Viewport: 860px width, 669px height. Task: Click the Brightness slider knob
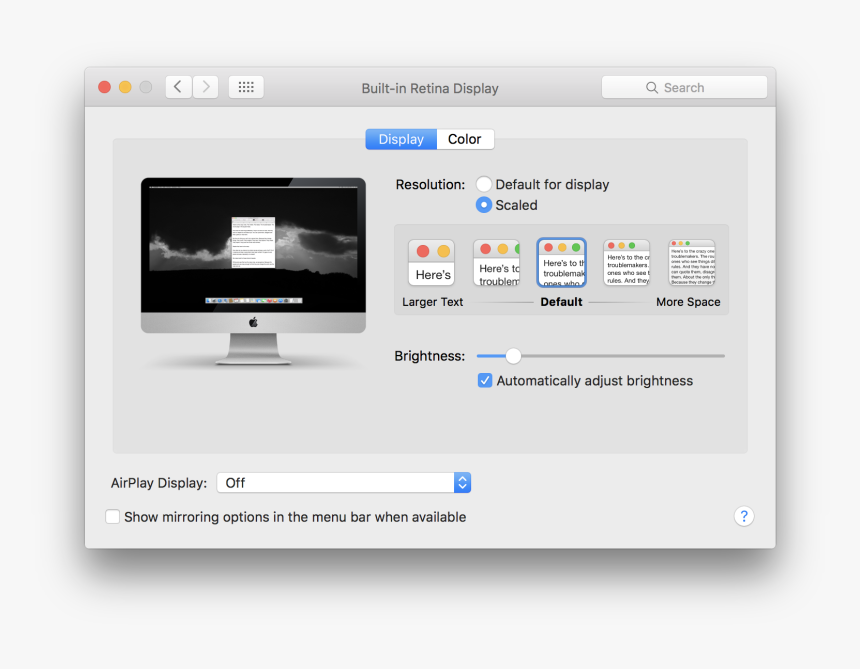513,356
